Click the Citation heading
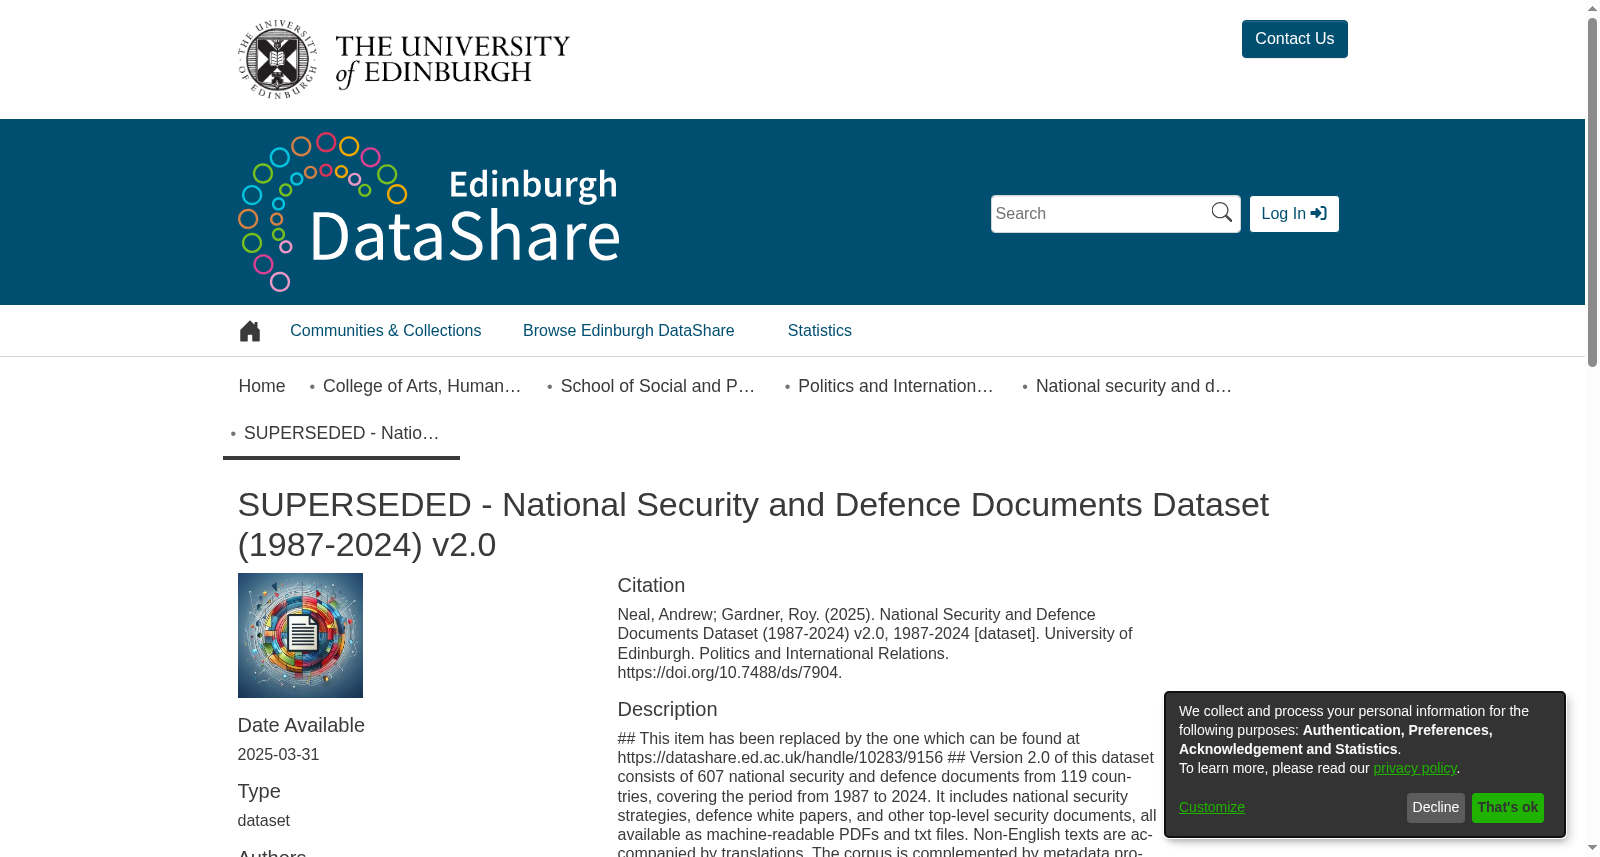 pos(651,586)
